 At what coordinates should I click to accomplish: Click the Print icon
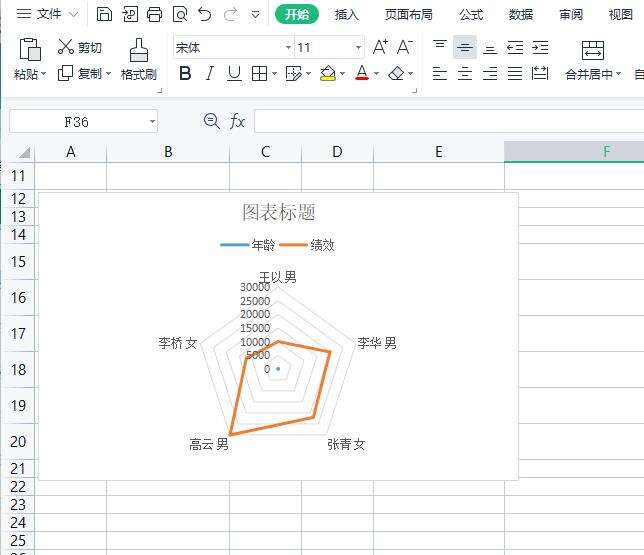tap(154, 14)
